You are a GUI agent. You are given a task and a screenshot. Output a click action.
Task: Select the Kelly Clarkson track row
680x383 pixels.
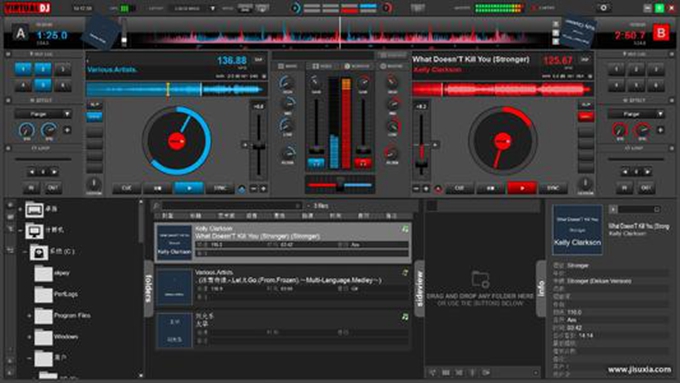[x=283, y=242]
